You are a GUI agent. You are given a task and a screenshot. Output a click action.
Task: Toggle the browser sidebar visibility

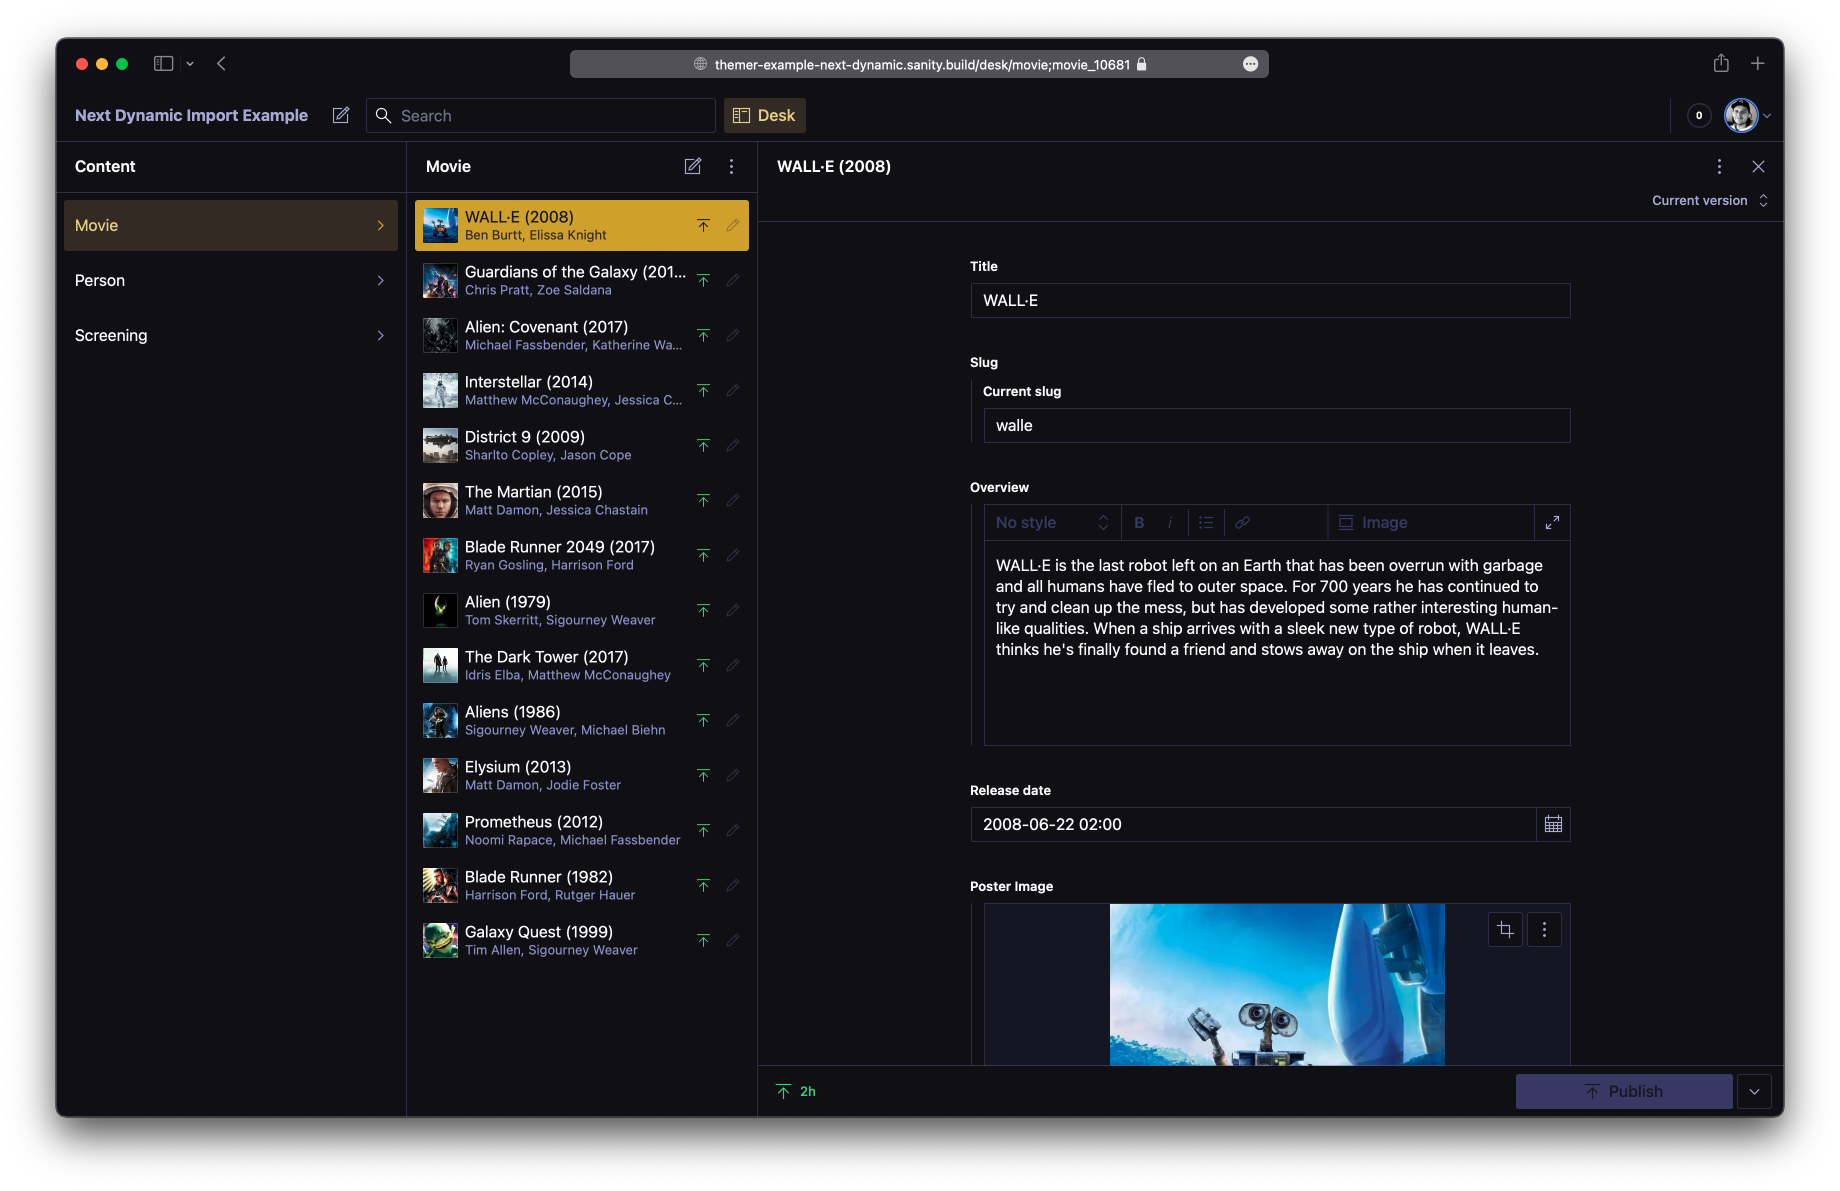162,63
